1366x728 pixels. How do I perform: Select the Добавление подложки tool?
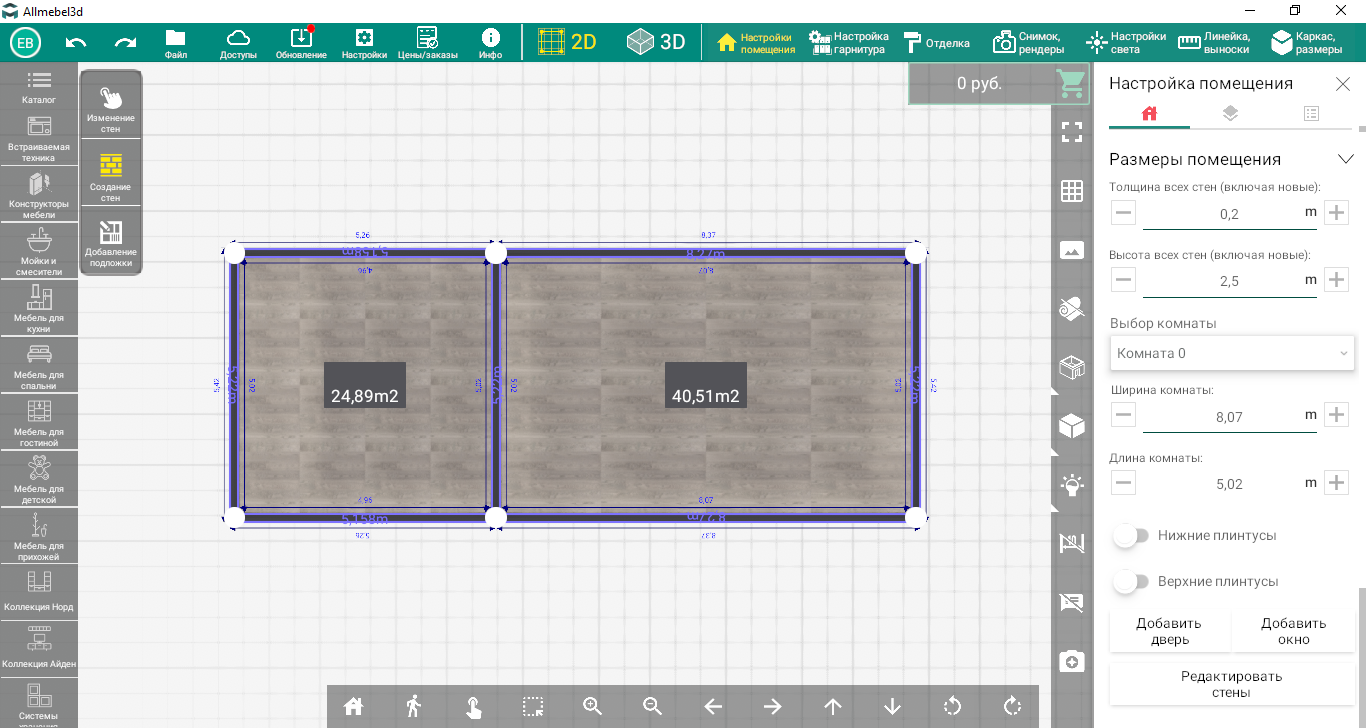111,243
